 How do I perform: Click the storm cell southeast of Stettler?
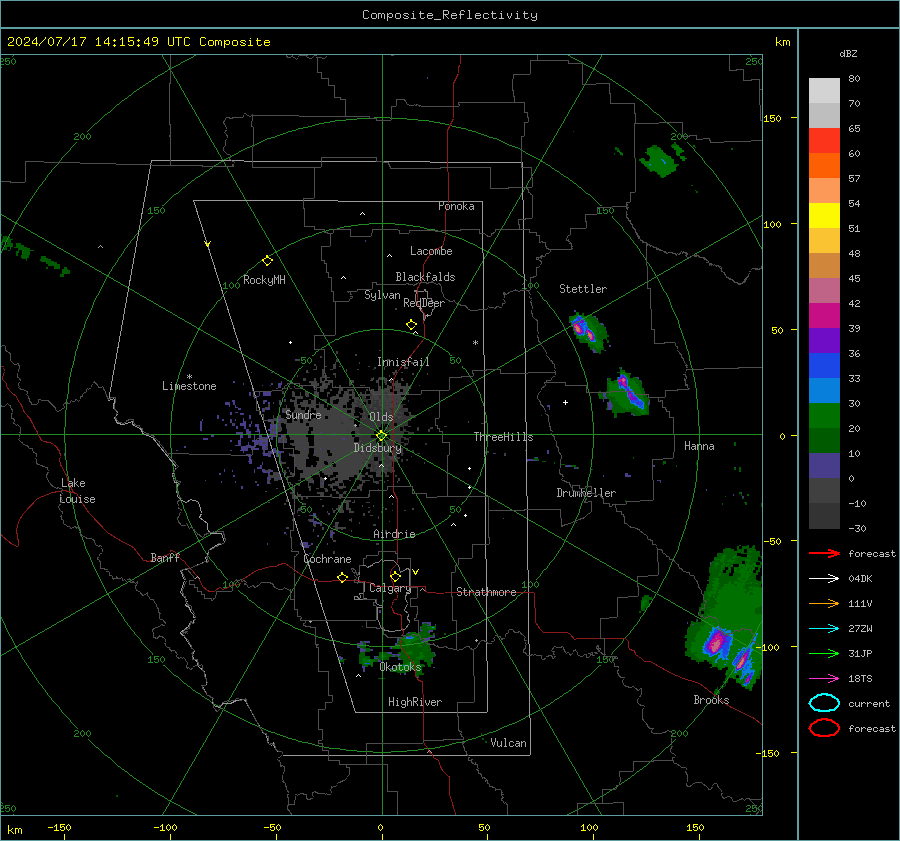click(588, 332)
